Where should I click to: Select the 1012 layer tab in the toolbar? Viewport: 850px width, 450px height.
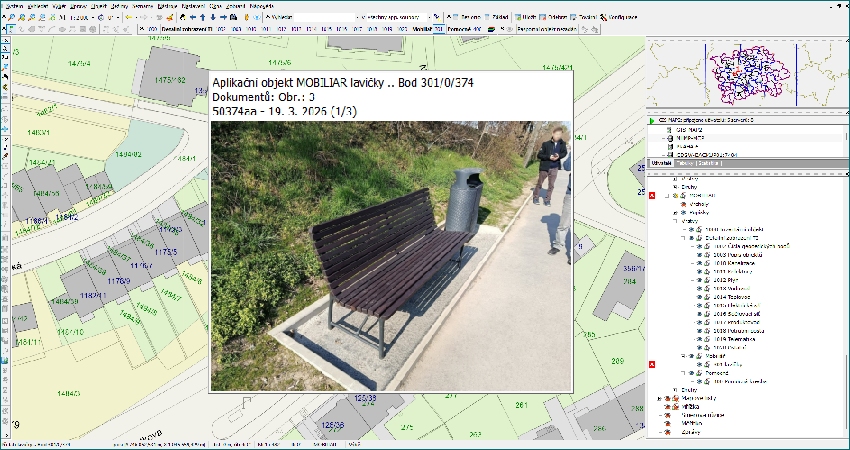click(281, 29)
